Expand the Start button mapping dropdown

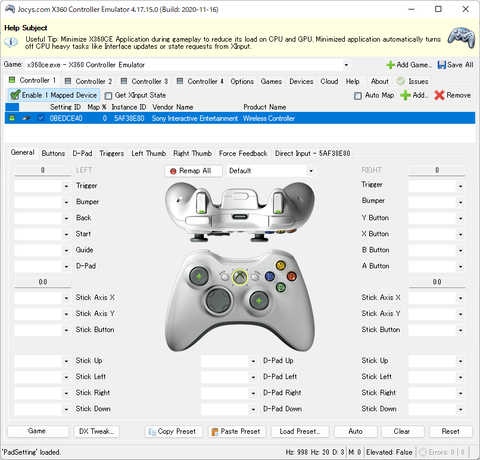click(66, 234)
